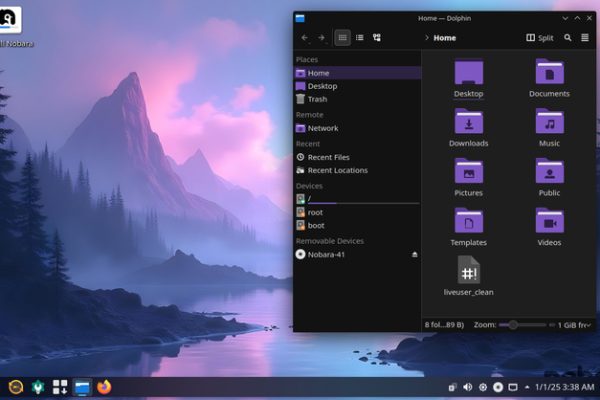Open the disc device notifier tray icon
The width and height of the screenshot is (600, 400).
pos(498,387)
